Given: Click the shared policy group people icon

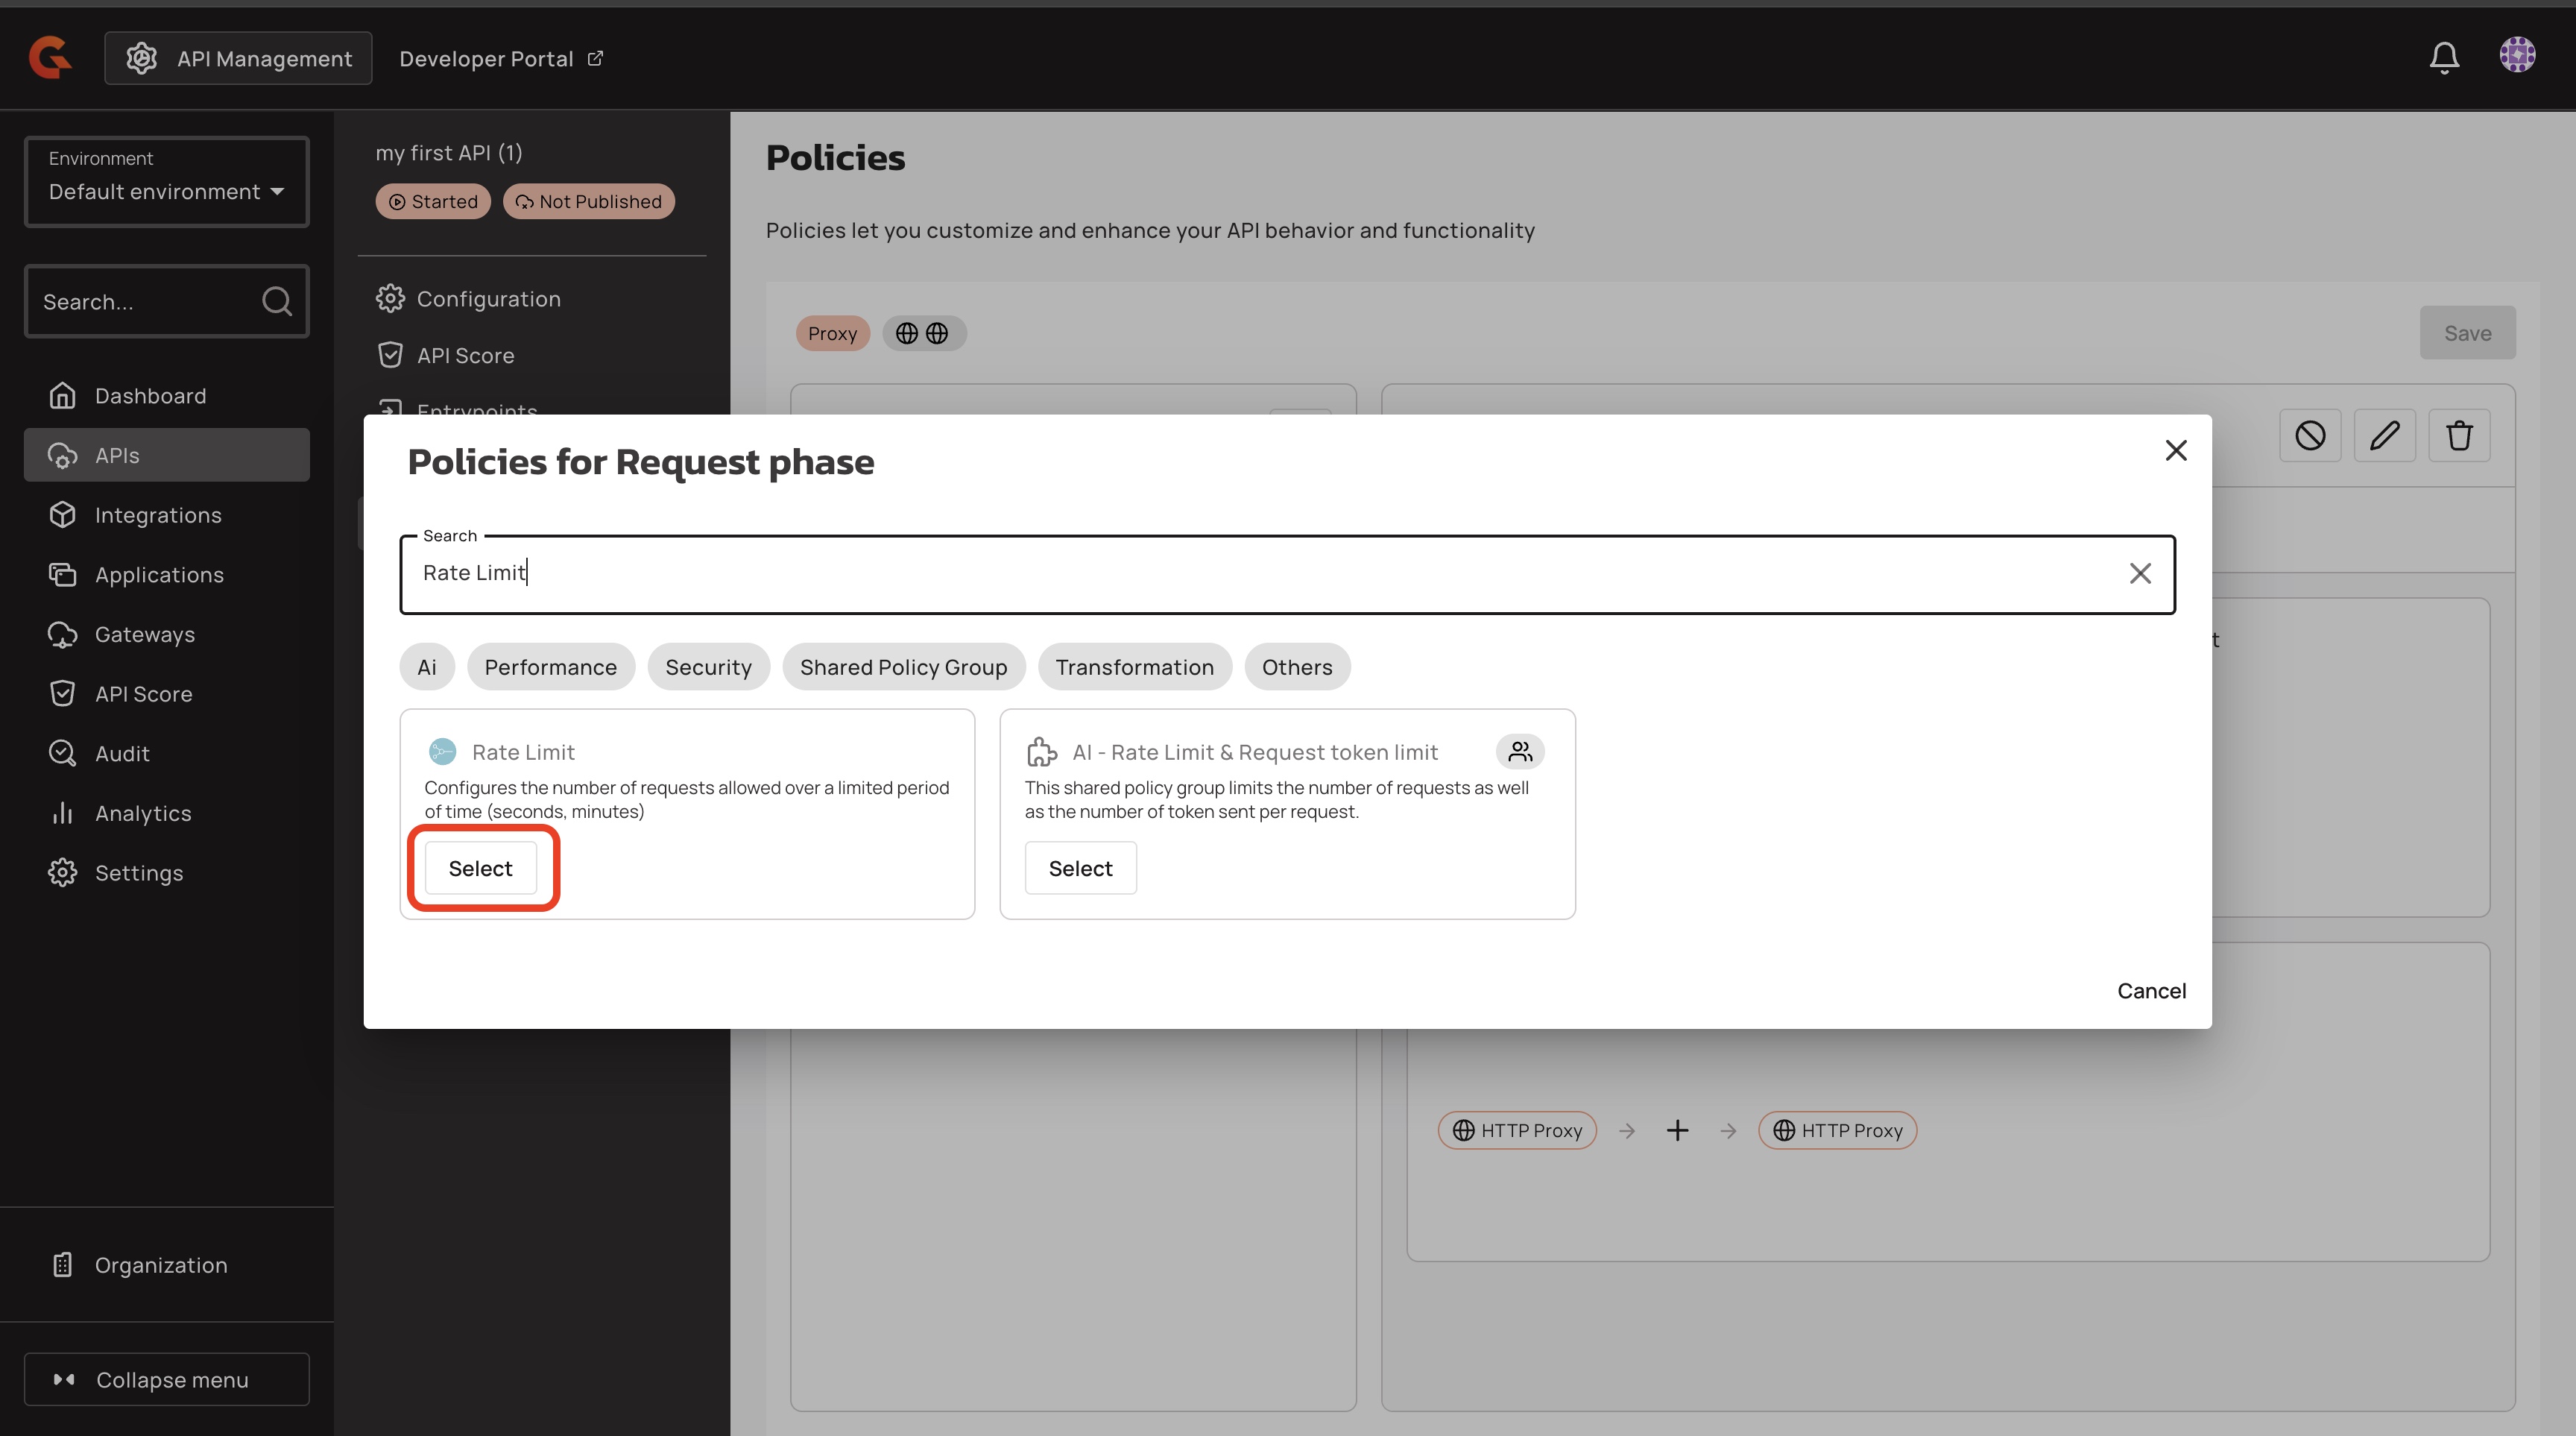Looking at the screenshot, I should tap(1519, 751).
